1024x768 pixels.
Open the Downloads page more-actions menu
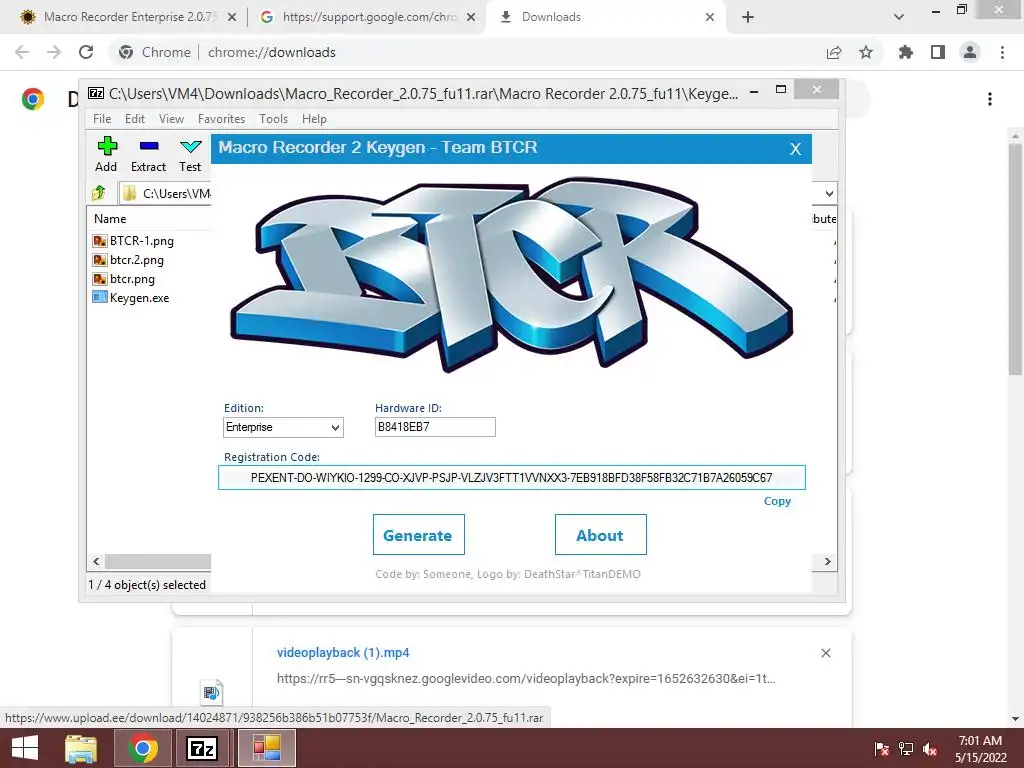[x=990, y=99]
